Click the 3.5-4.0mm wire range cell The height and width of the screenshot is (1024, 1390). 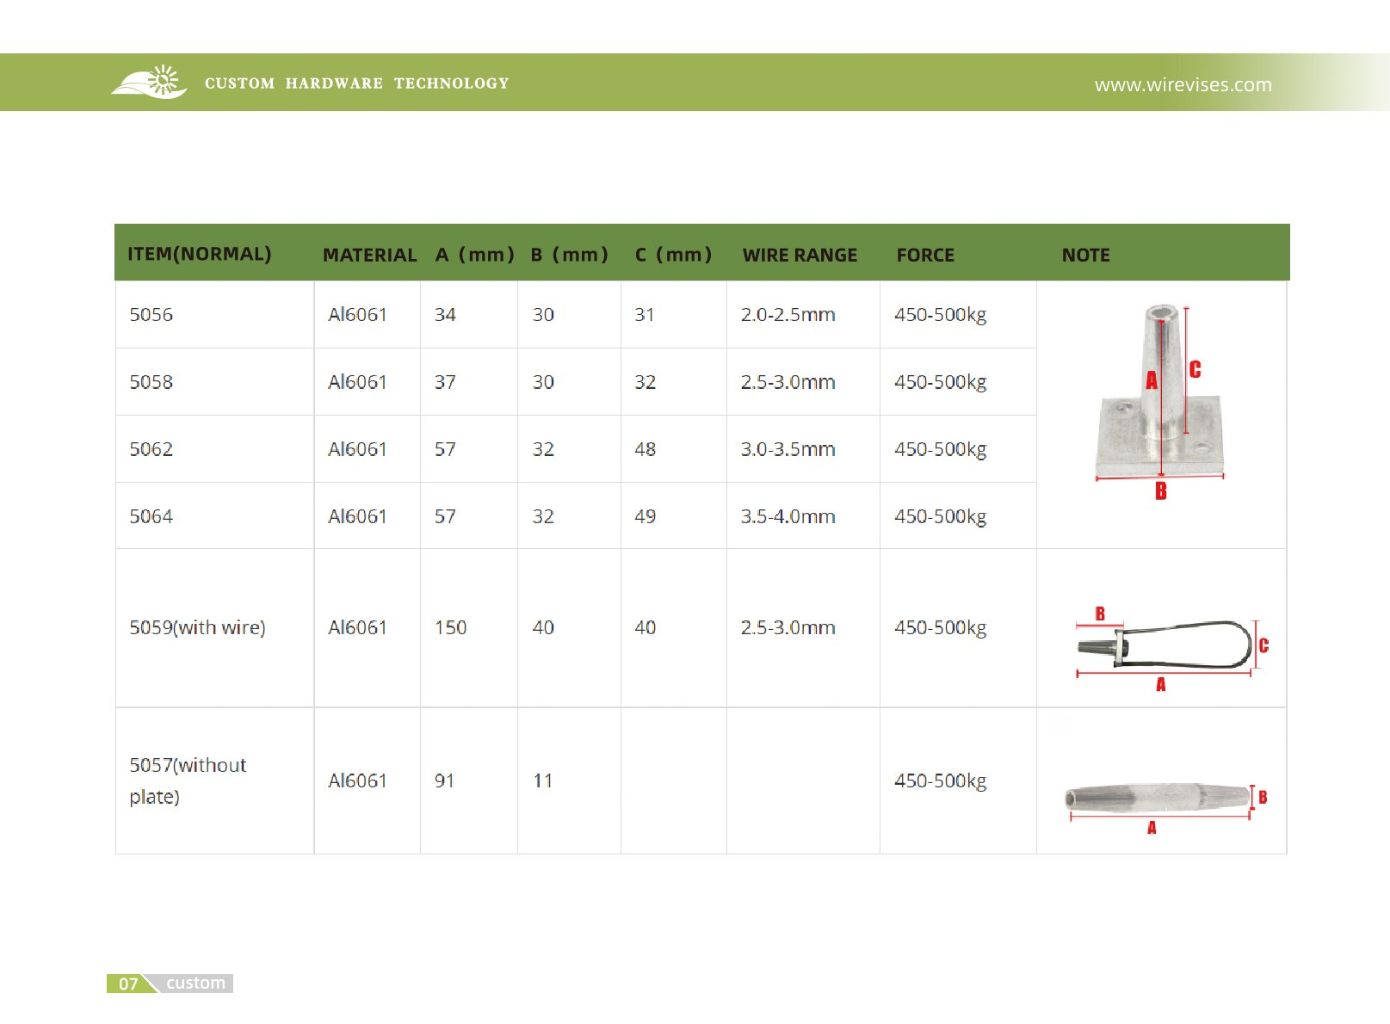787,517
